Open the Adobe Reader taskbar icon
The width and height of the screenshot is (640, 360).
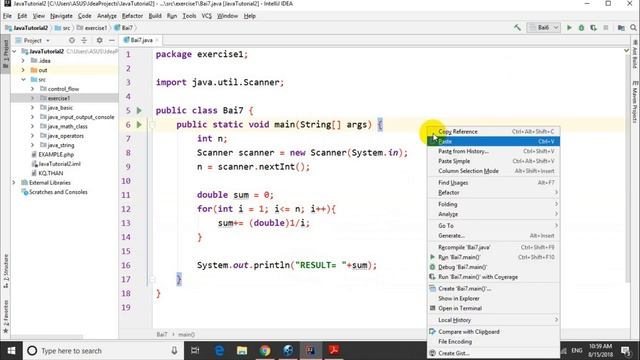[x=333, y=351]
